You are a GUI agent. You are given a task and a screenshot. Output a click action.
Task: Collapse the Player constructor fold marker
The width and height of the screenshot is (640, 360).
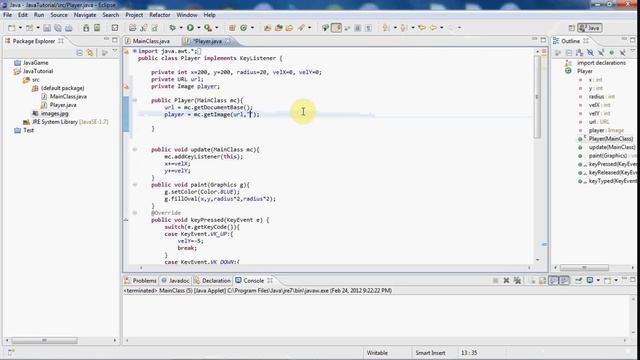(x=134, y=100)
